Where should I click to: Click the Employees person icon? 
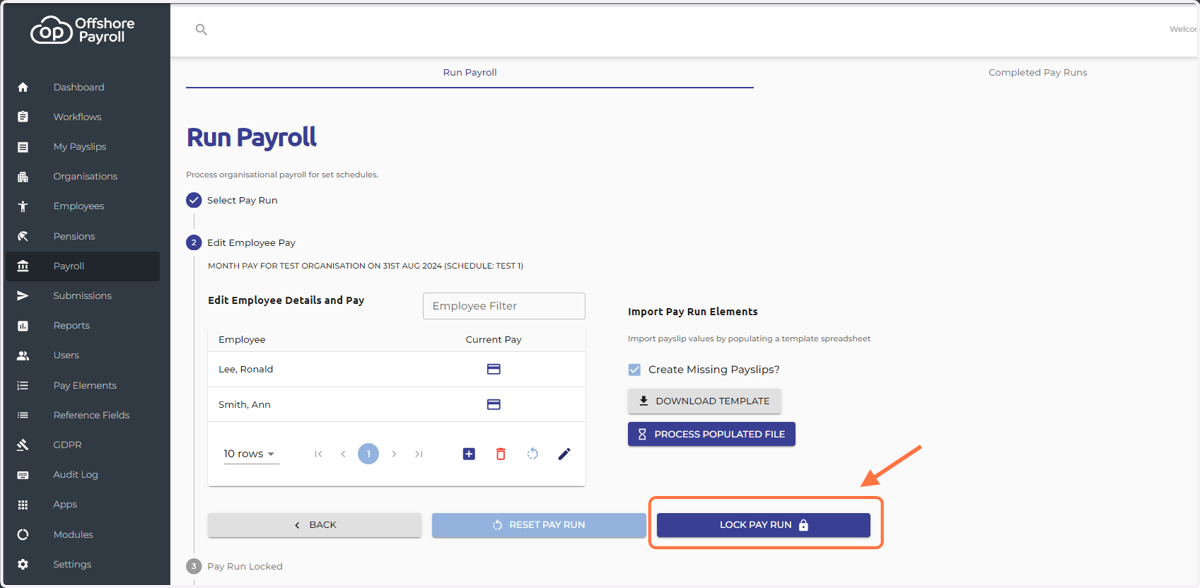[23, 206]
